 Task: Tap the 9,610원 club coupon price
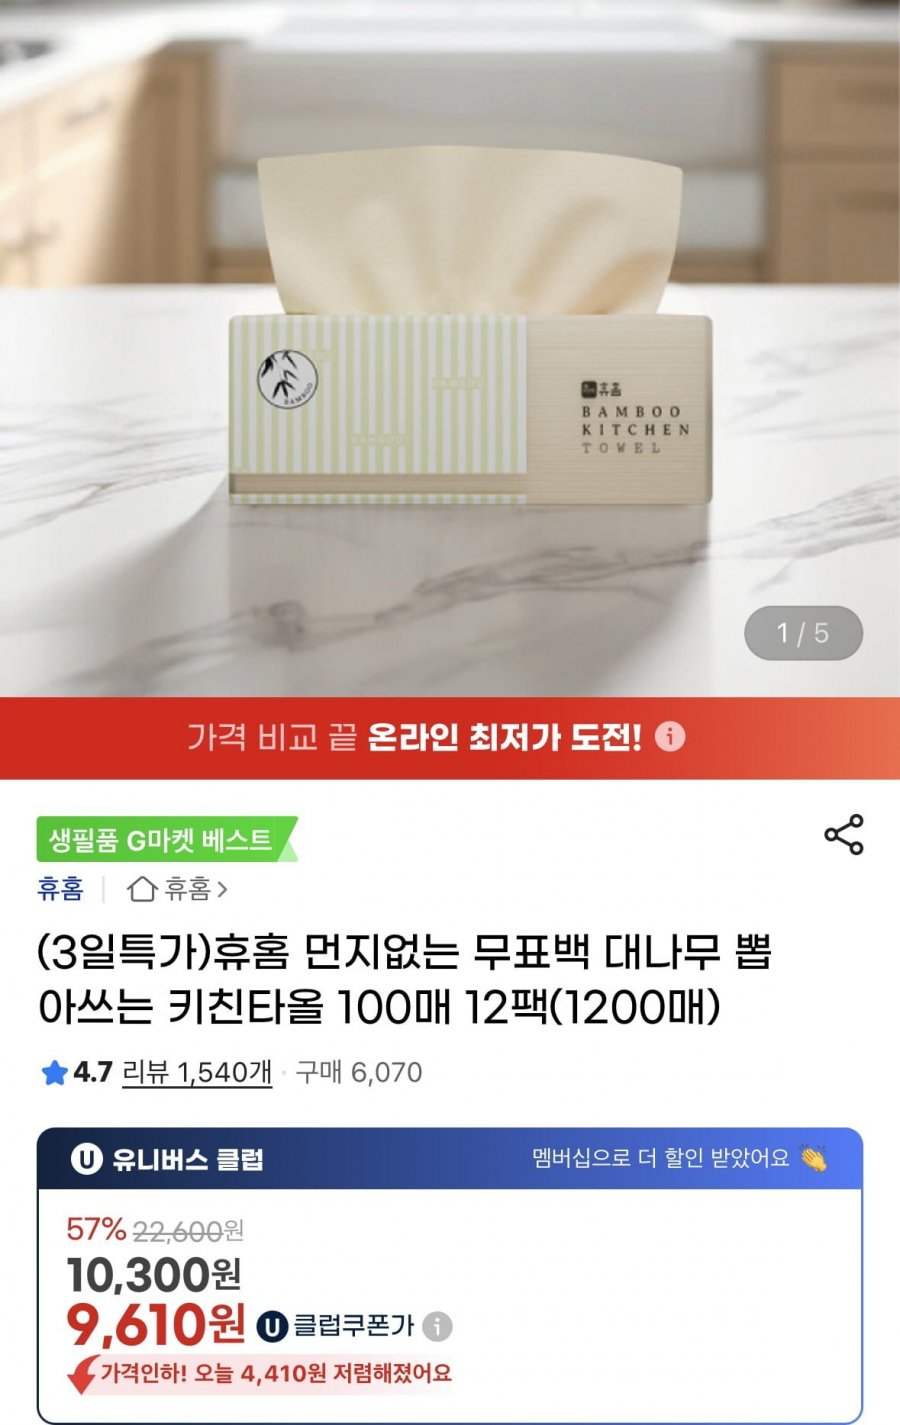pos(155,1325)
